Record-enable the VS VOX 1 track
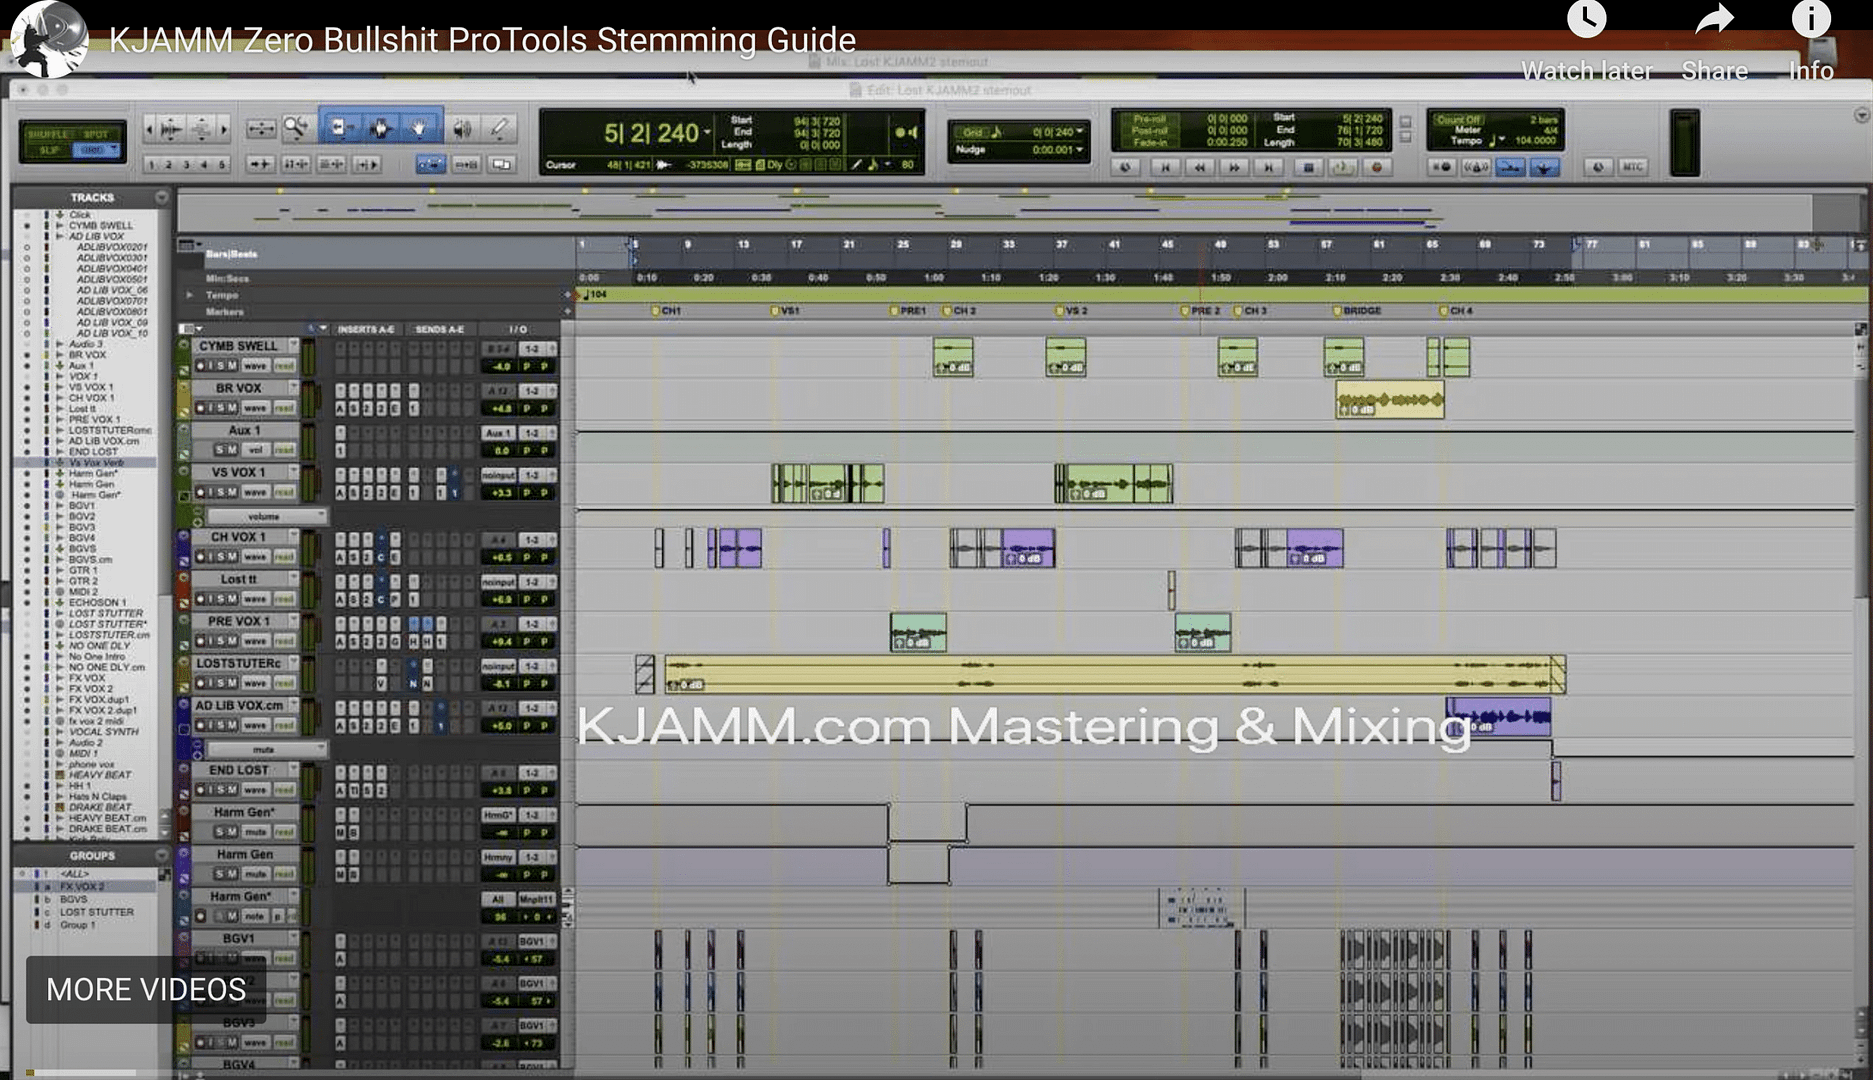Screen dimensions: 1873x1080 [x=201, y=492]
